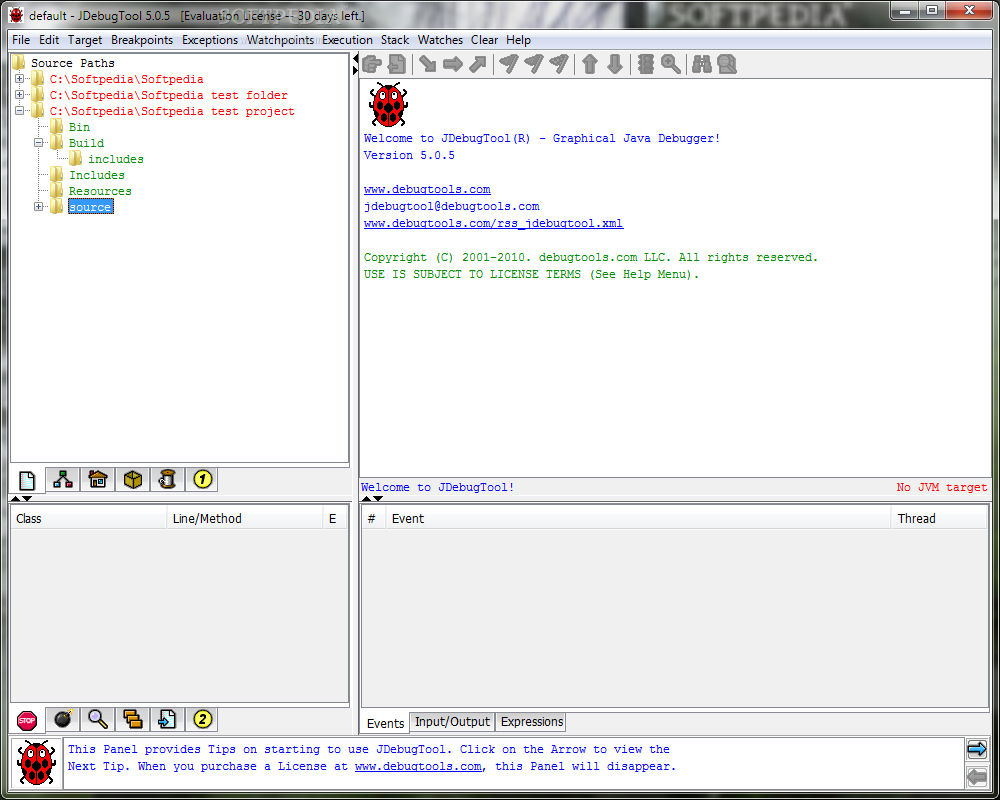Open the Breakpoints menu
1000x800 pixels.
pos(142,40)
